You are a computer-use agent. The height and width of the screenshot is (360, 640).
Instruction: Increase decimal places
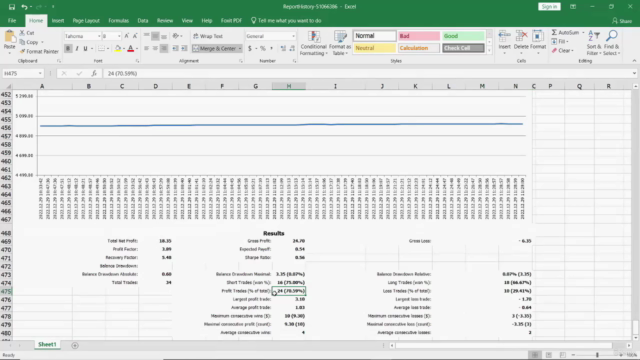tap(283, 49)
